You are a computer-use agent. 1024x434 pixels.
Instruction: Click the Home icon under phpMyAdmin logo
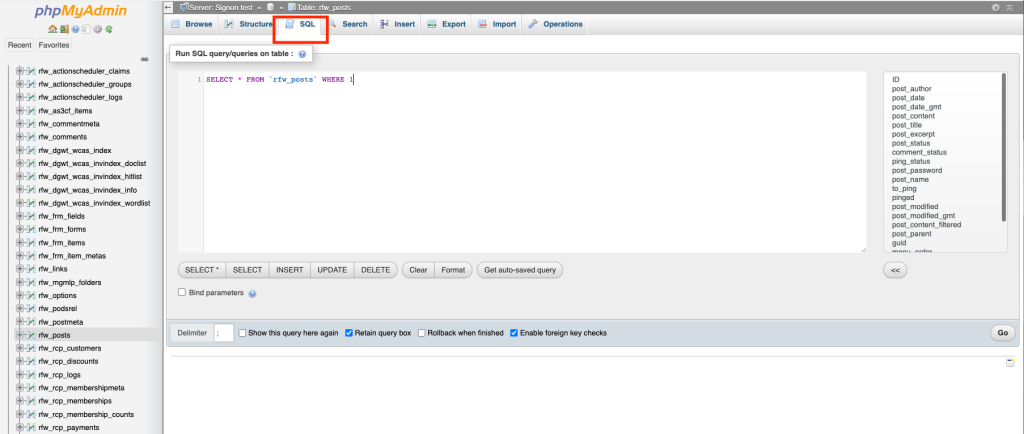point(51,29)
